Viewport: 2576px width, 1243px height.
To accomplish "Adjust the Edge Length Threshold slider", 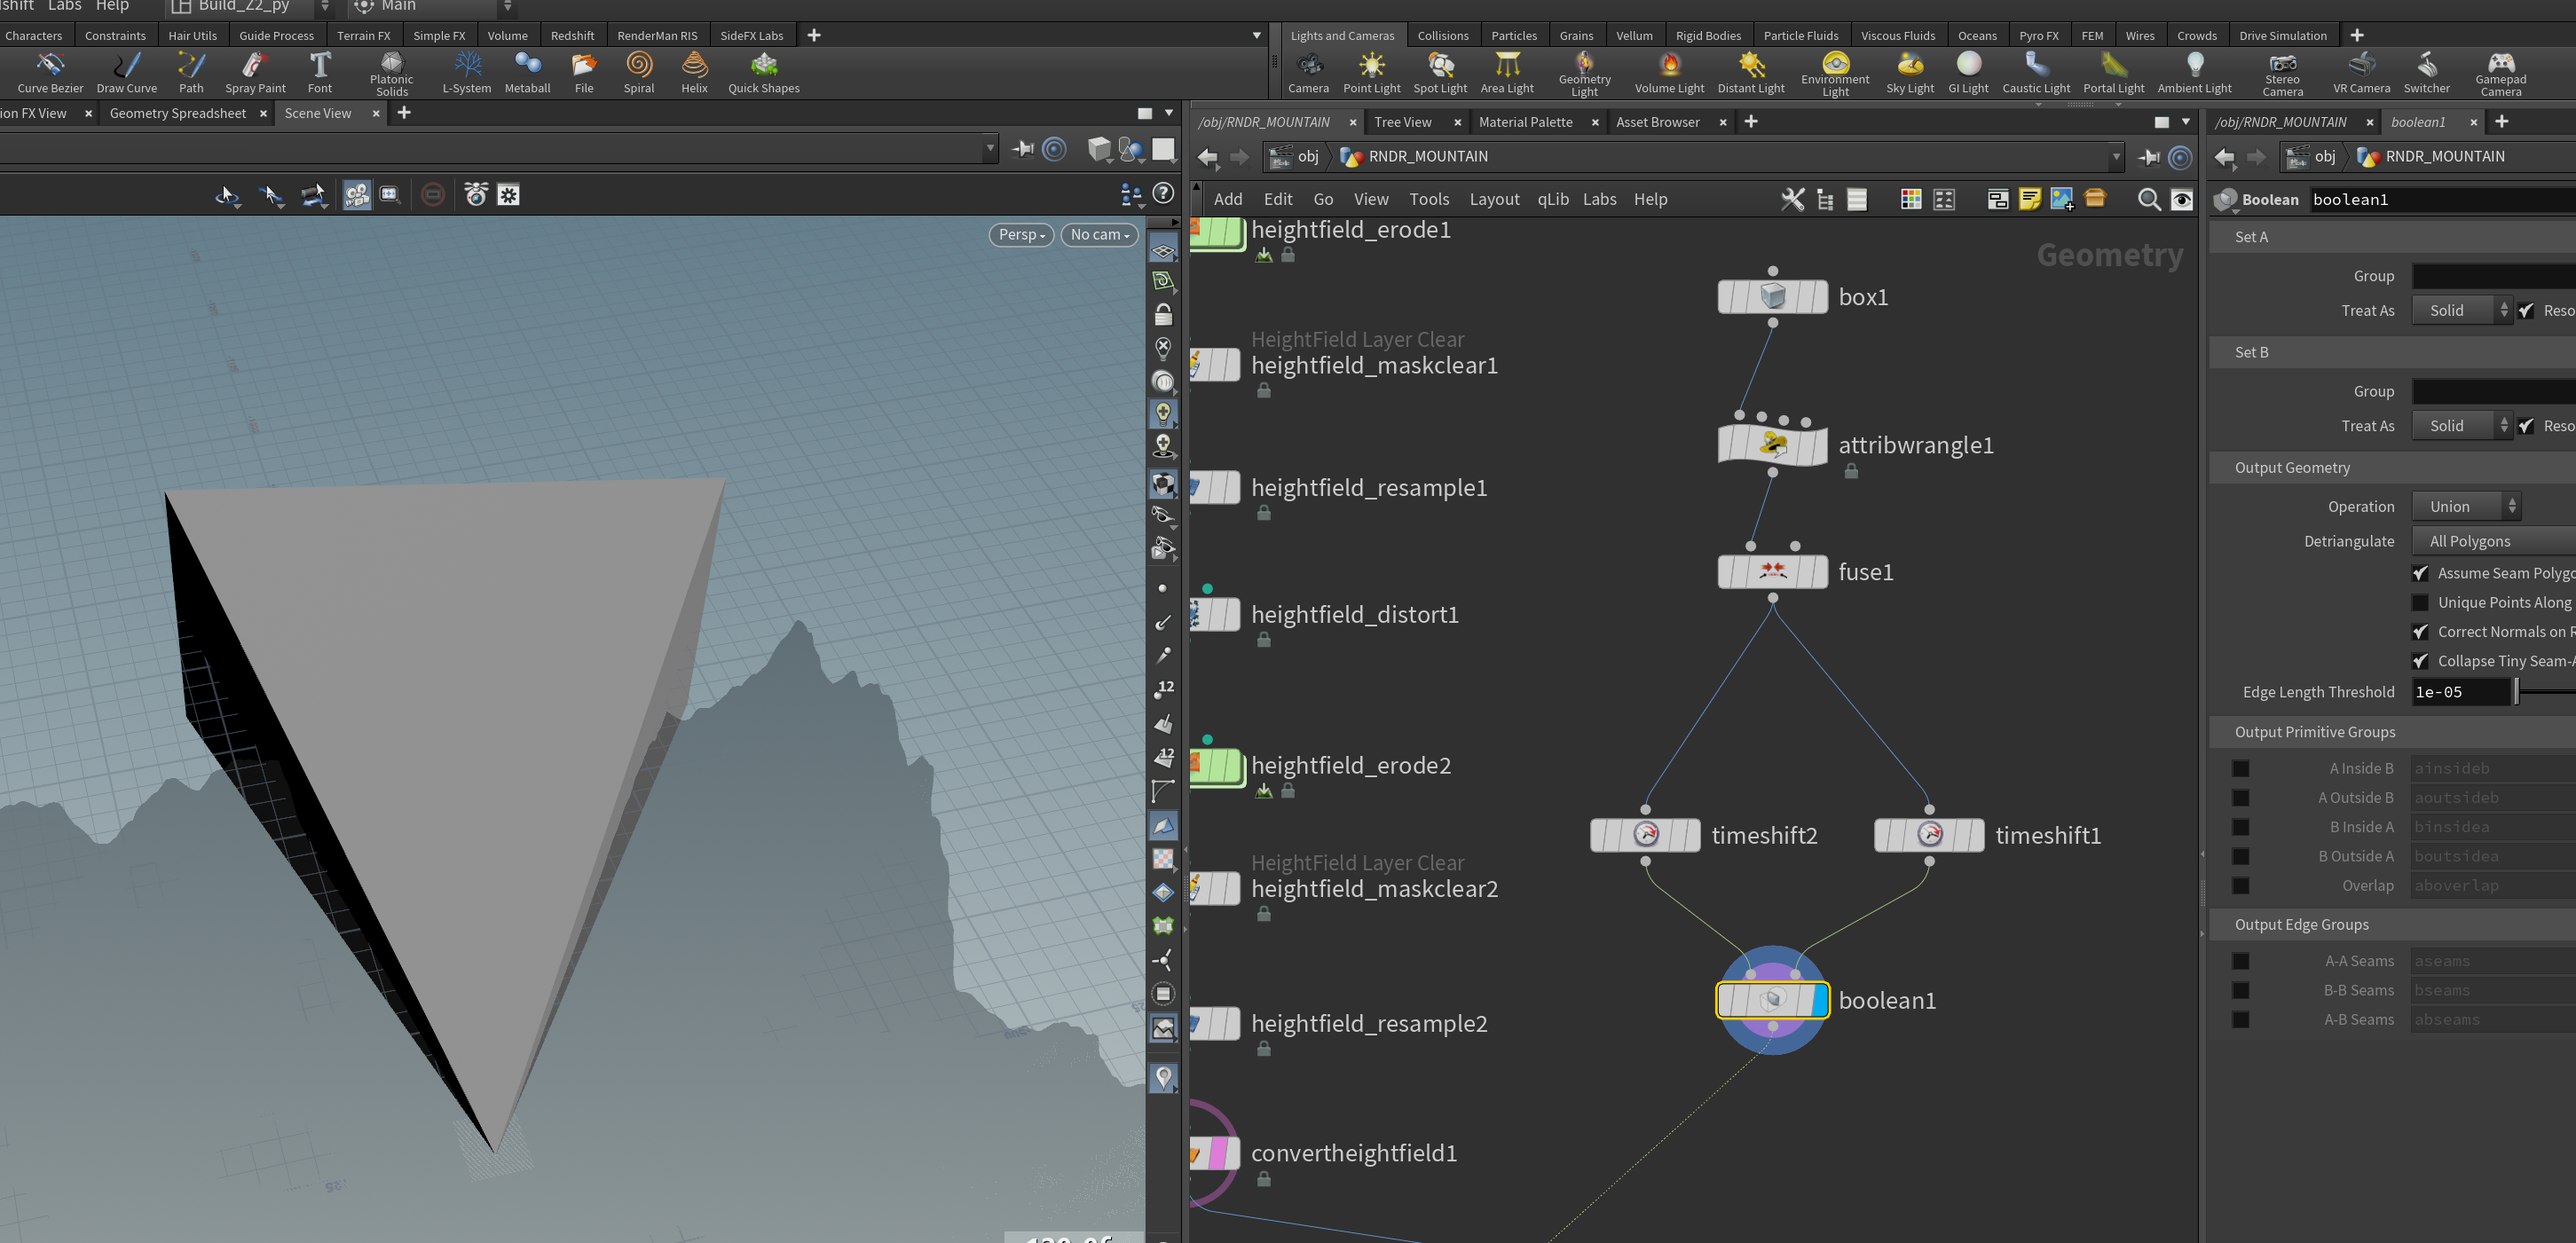I will (x=2545, y=691).
